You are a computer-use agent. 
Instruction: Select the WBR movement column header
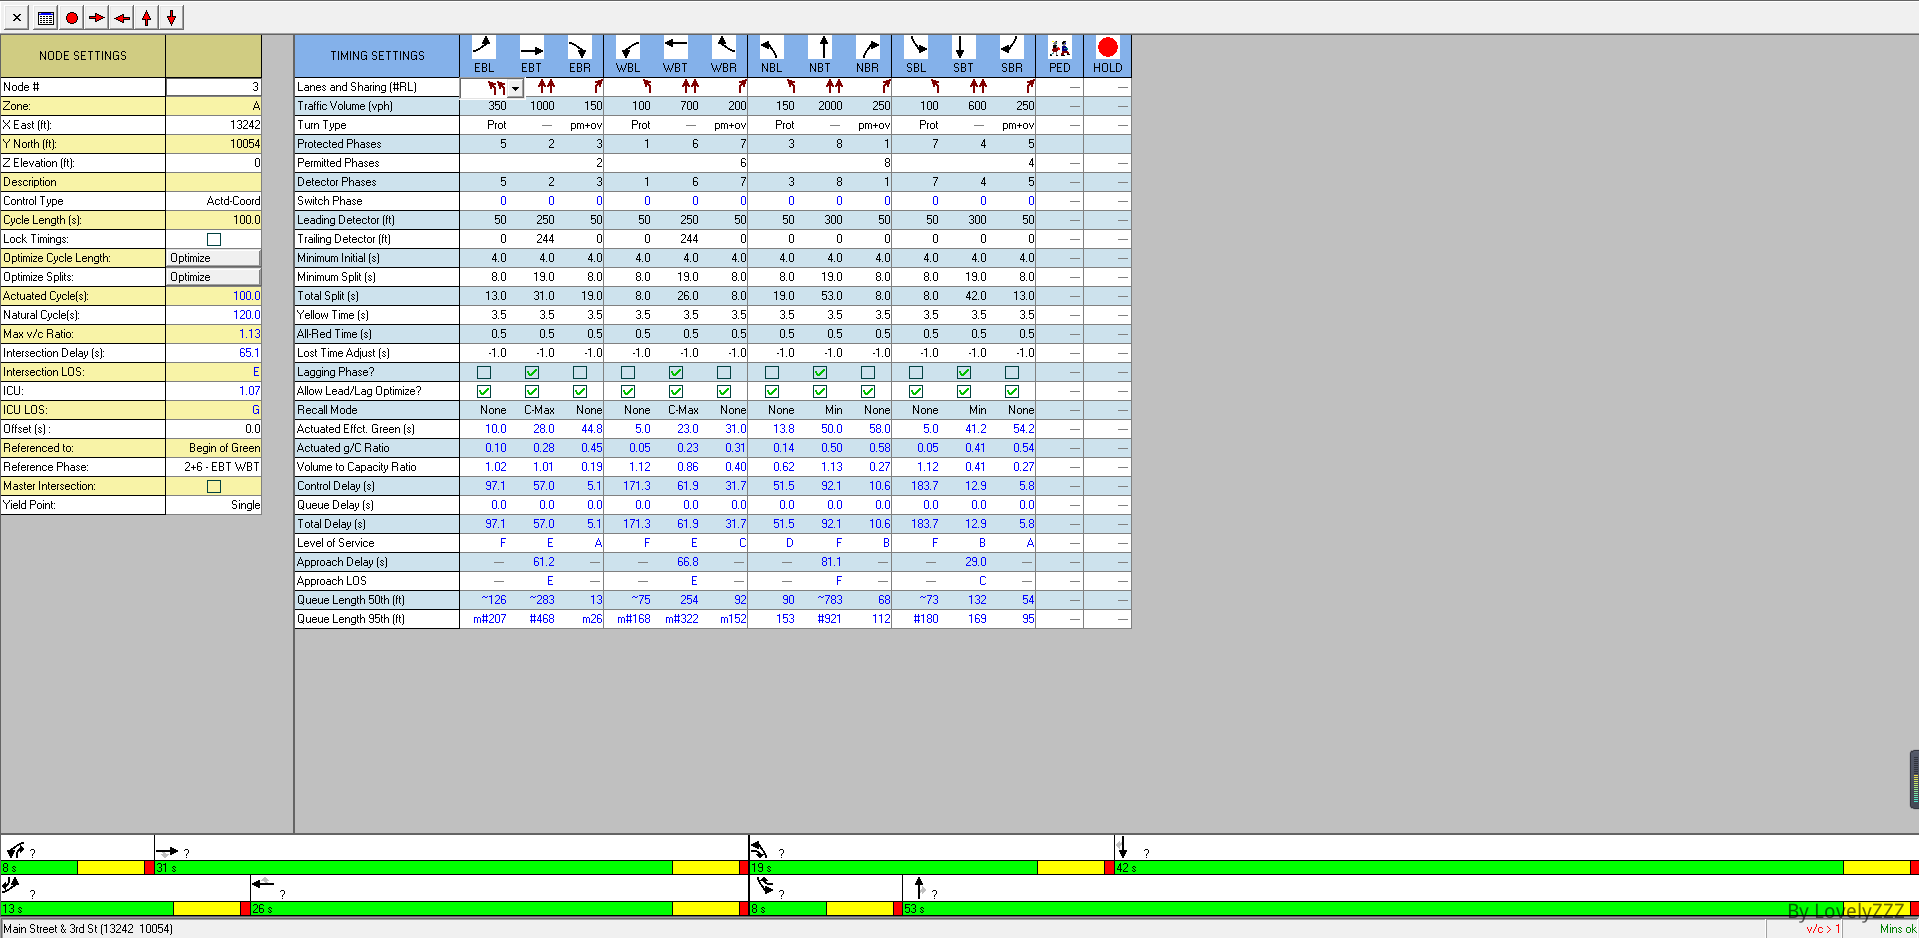point(724,55)
